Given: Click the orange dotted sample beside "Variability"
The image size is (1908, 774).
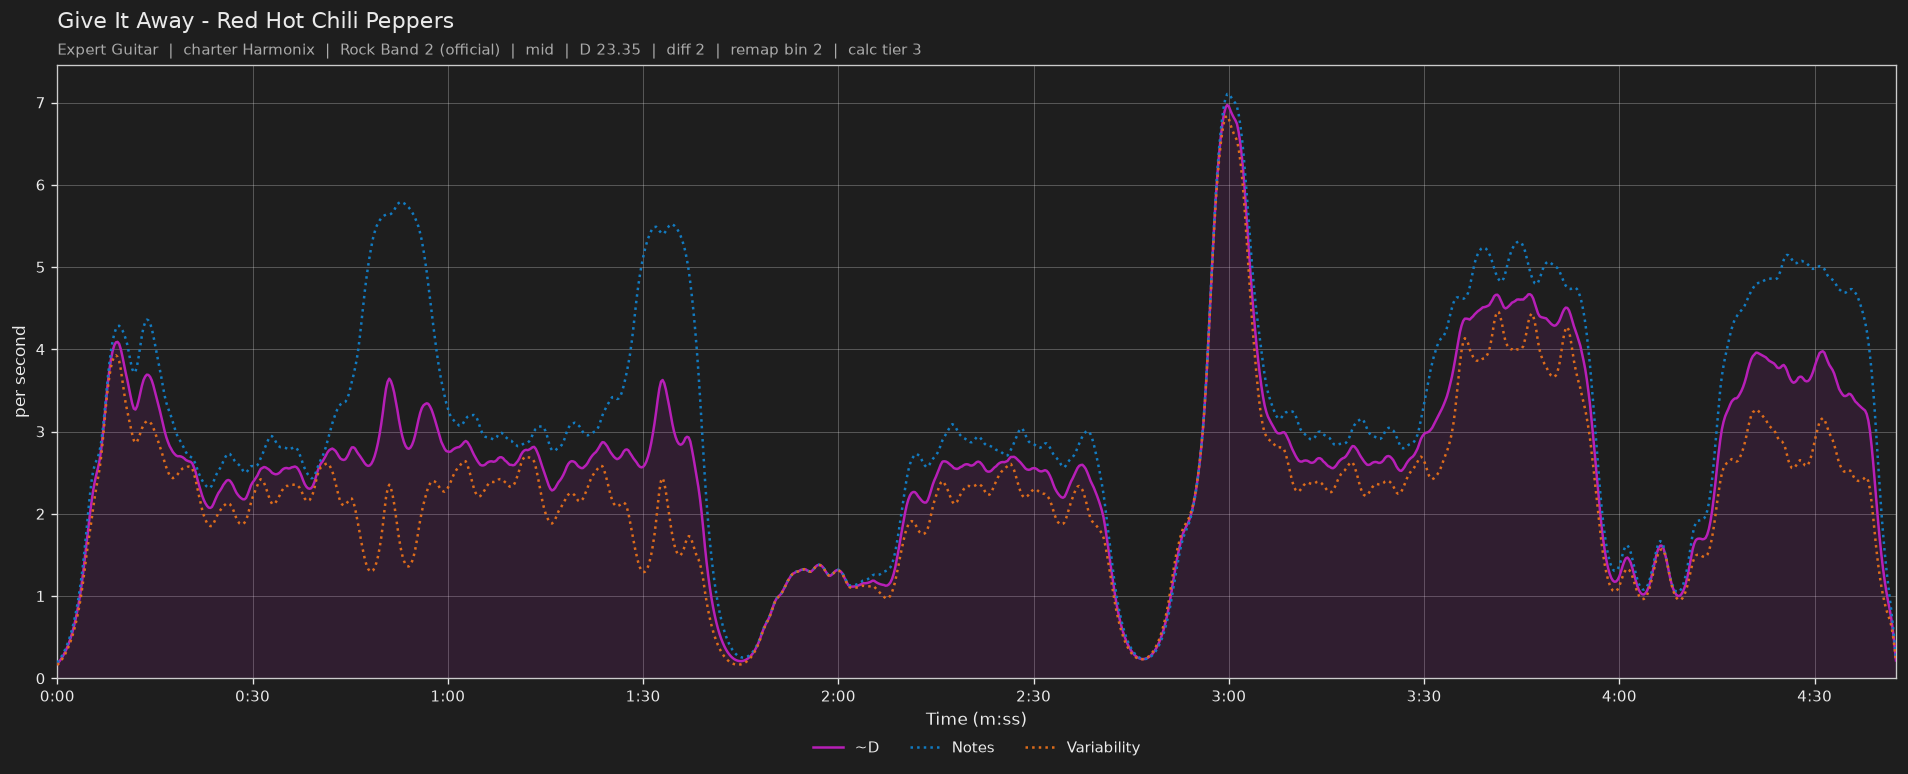Looking at the screenshot, I should 1041,748.
